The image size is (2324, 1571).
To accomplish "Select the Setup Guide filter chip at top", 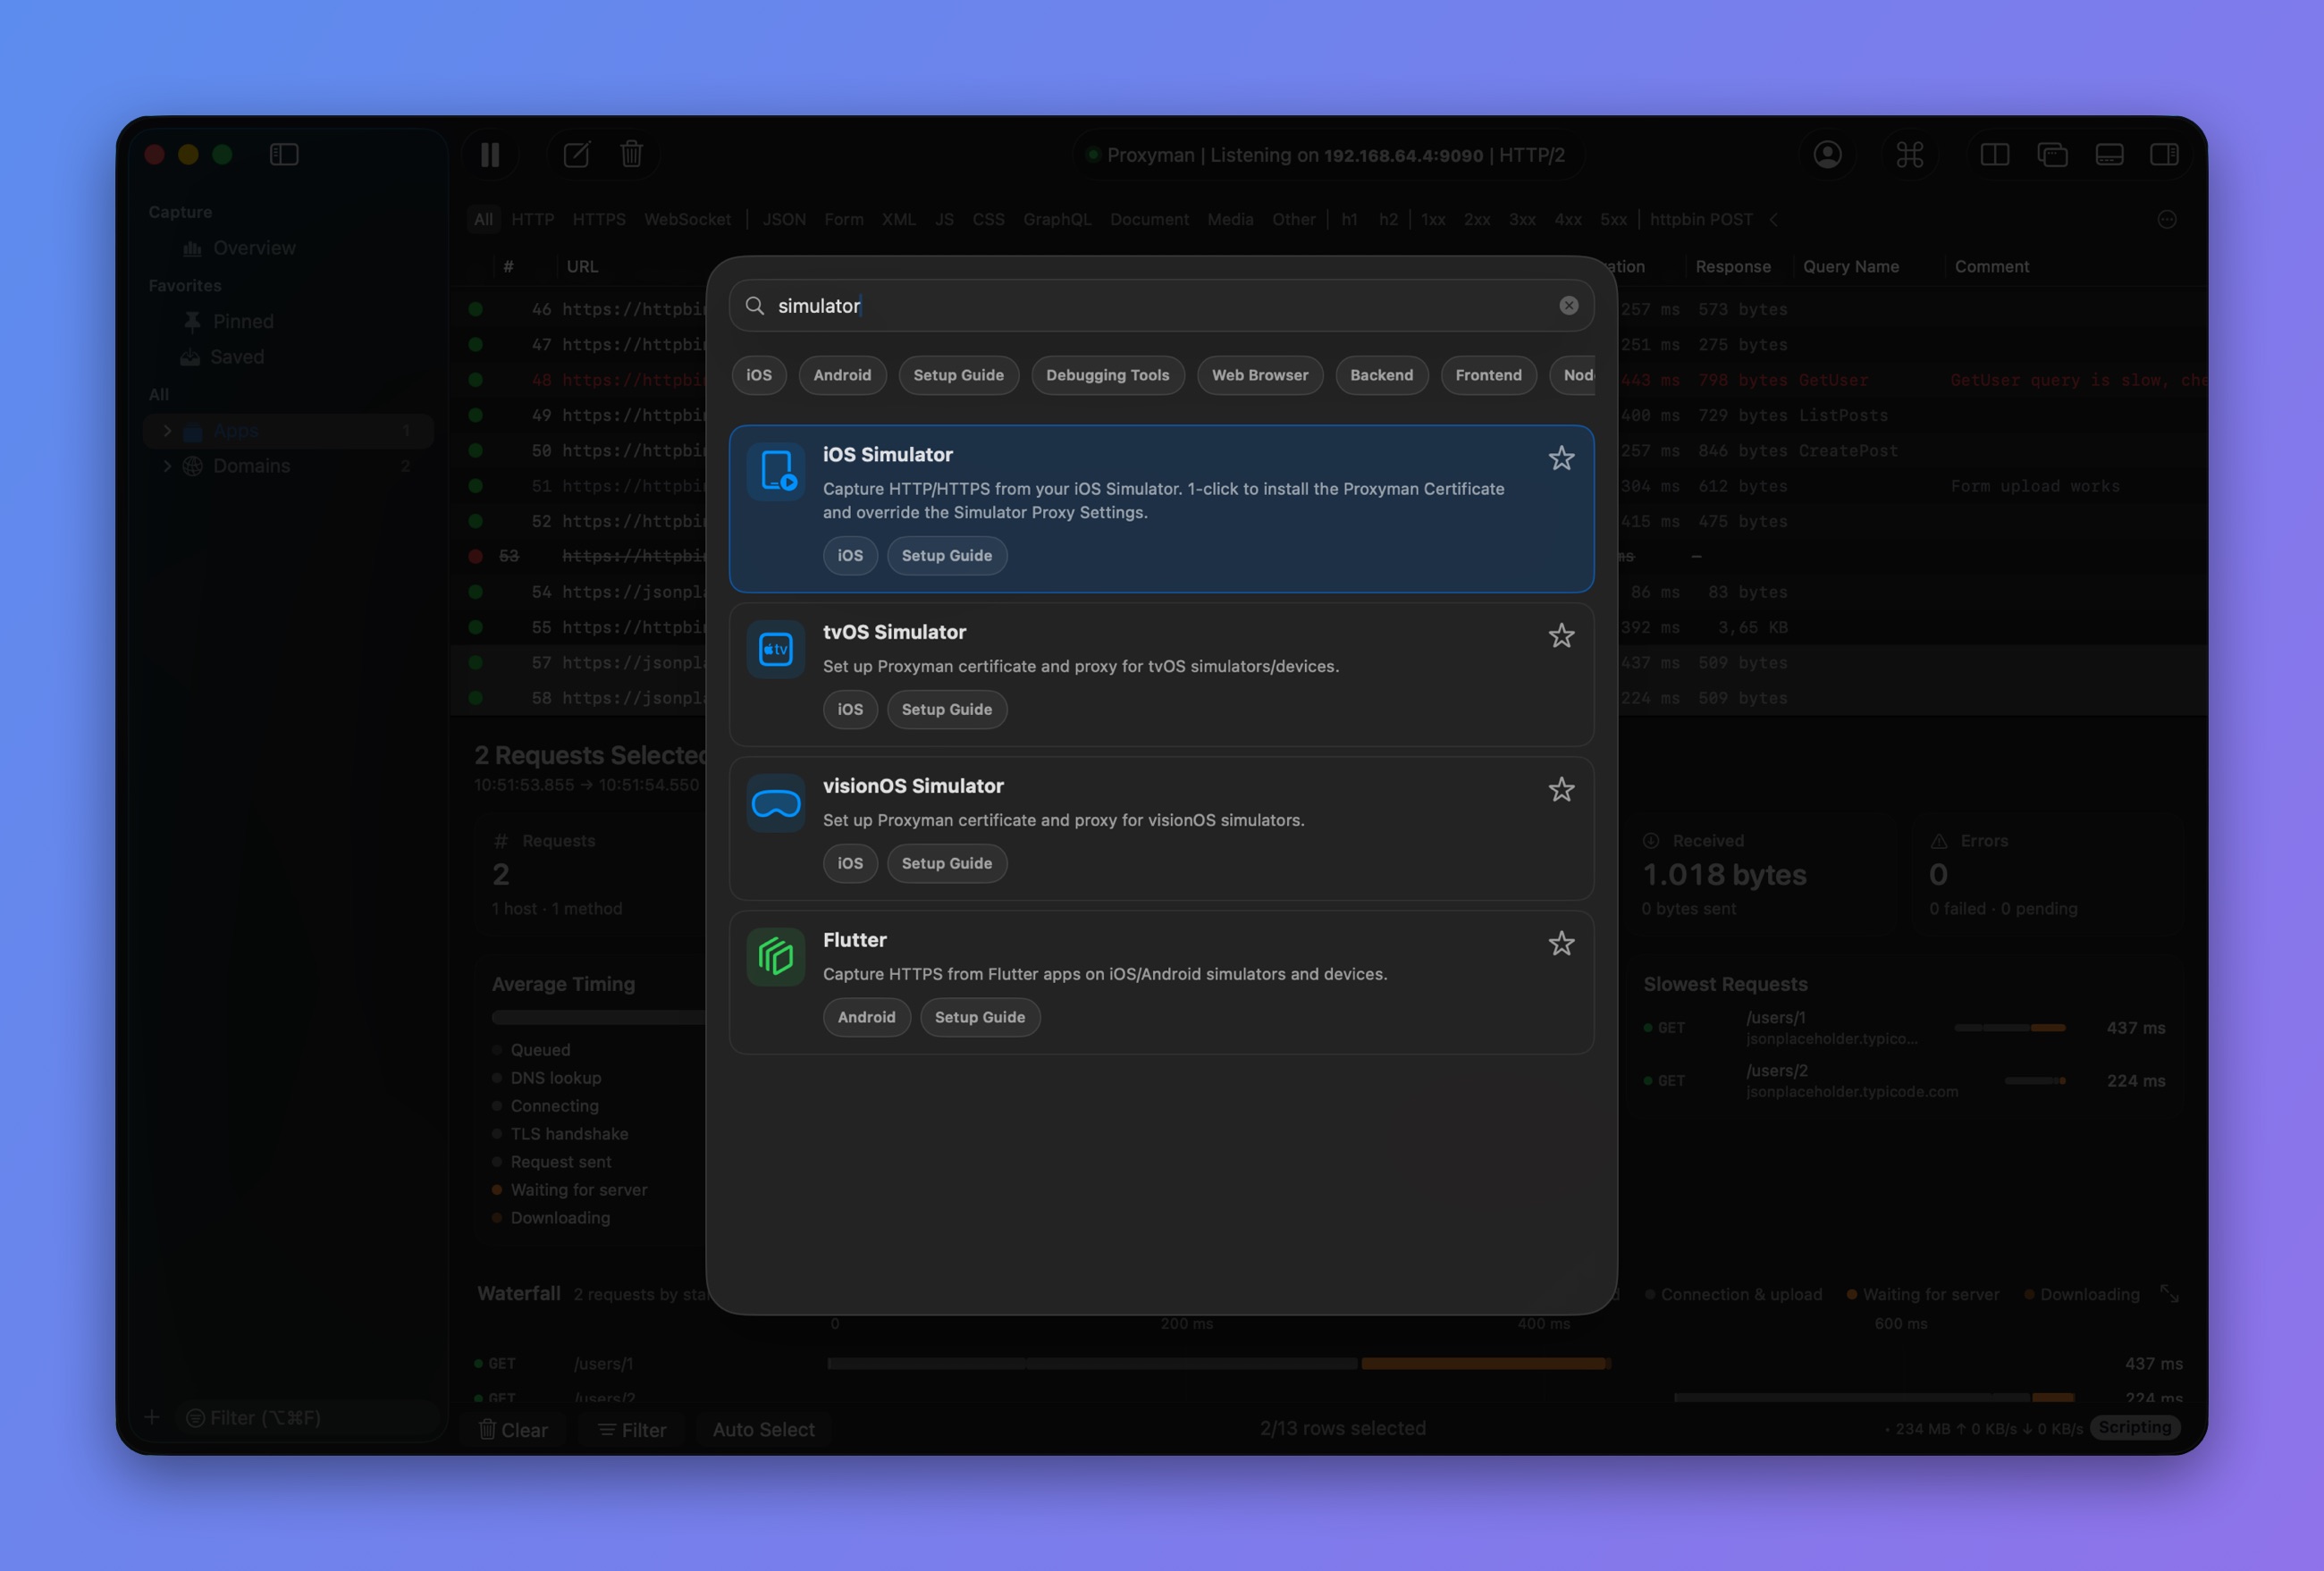I will click(958, 375).
